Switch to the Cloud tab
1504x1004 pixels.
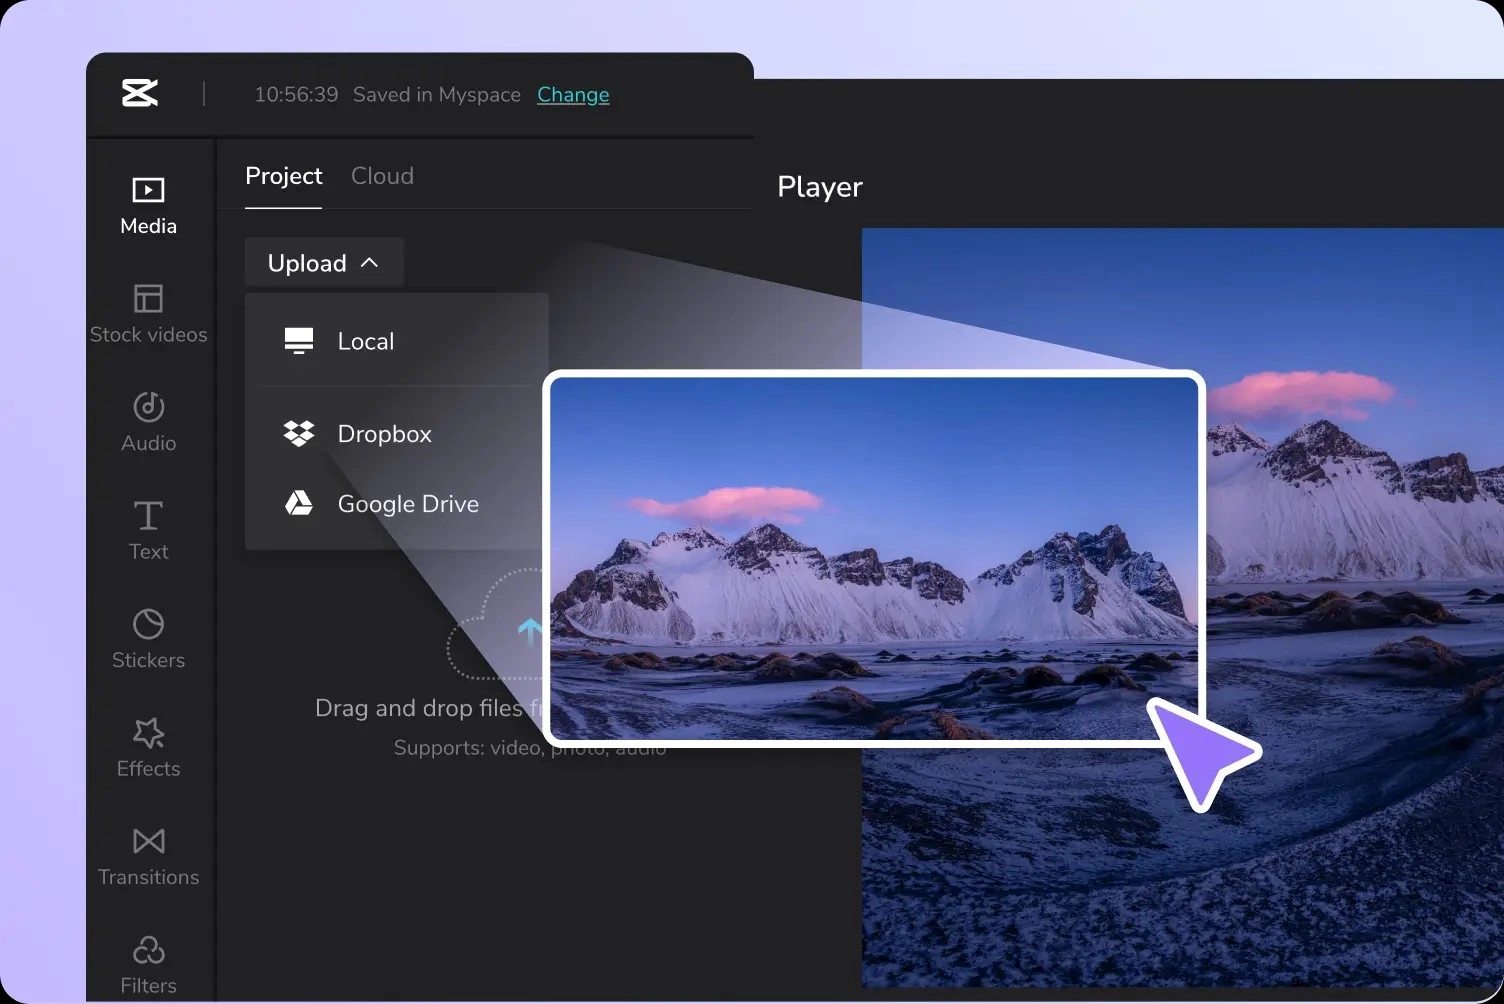coord(382,176)
